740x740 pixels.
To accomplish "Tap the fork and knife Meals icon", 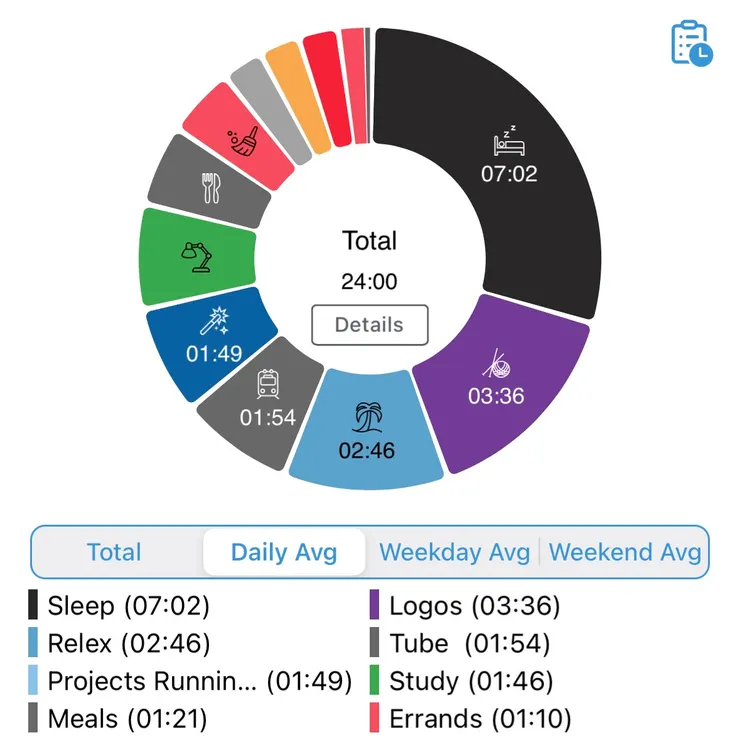I will tap(211, 188).
